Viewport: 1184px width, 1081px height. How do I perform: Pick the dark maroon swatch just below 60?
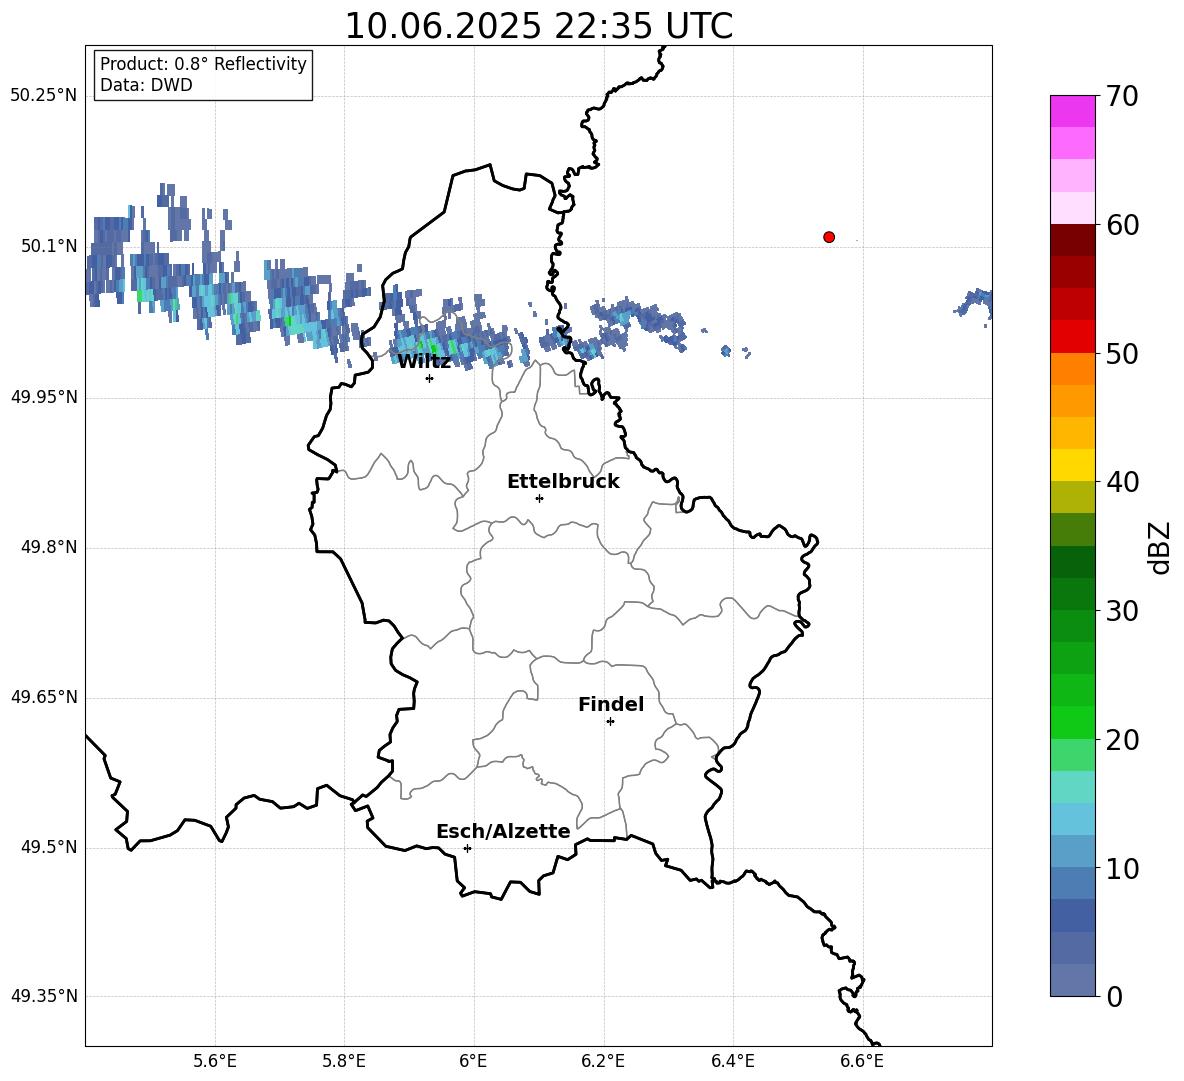tap(1073, 240)
